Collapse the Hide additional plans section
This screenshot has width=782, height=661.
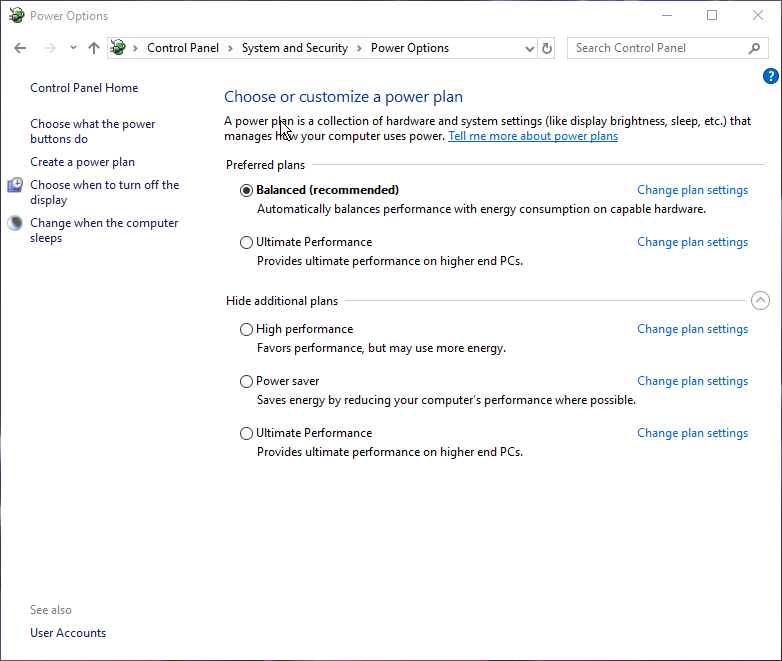point(759,300)
